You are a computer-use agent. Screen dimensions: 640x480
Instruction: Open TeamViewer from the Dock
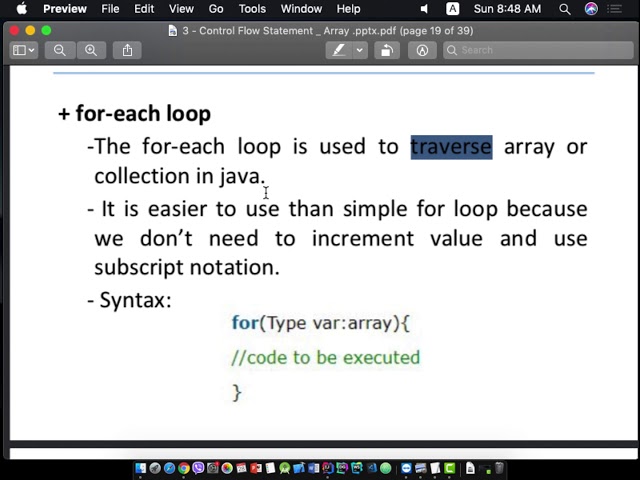[x=406, y=468]
